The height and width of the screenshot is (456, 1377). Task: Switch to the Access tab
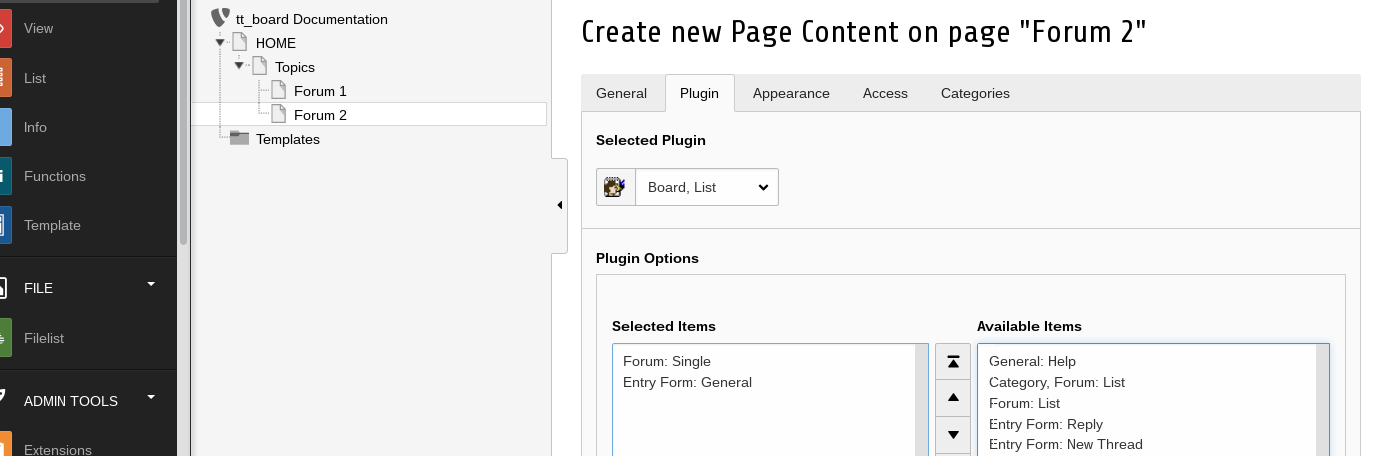[885, 93]
